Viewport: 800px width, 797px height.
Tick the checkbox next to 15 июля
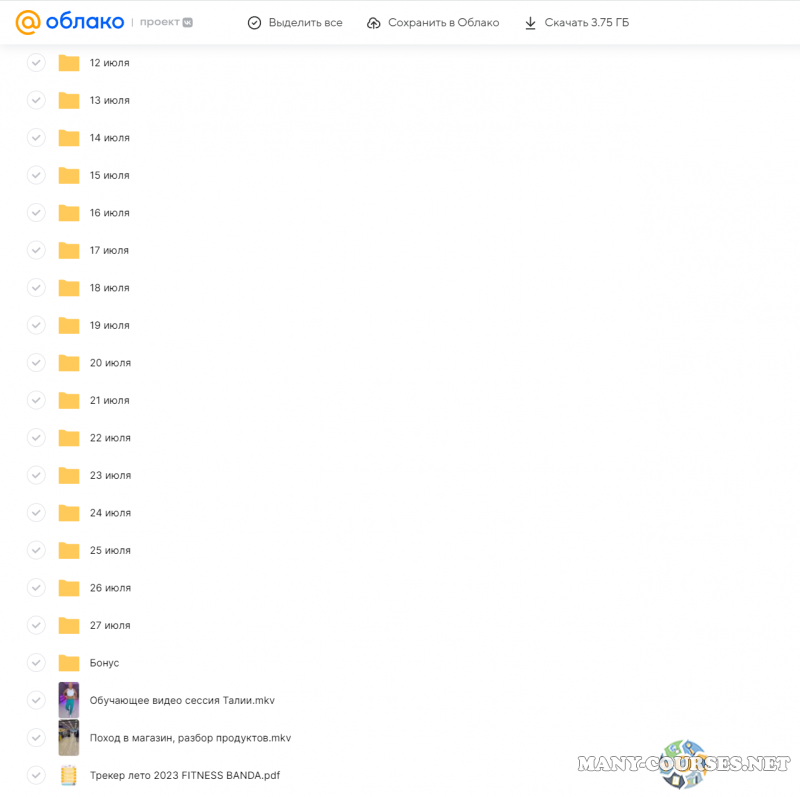(x=36, y=175)
